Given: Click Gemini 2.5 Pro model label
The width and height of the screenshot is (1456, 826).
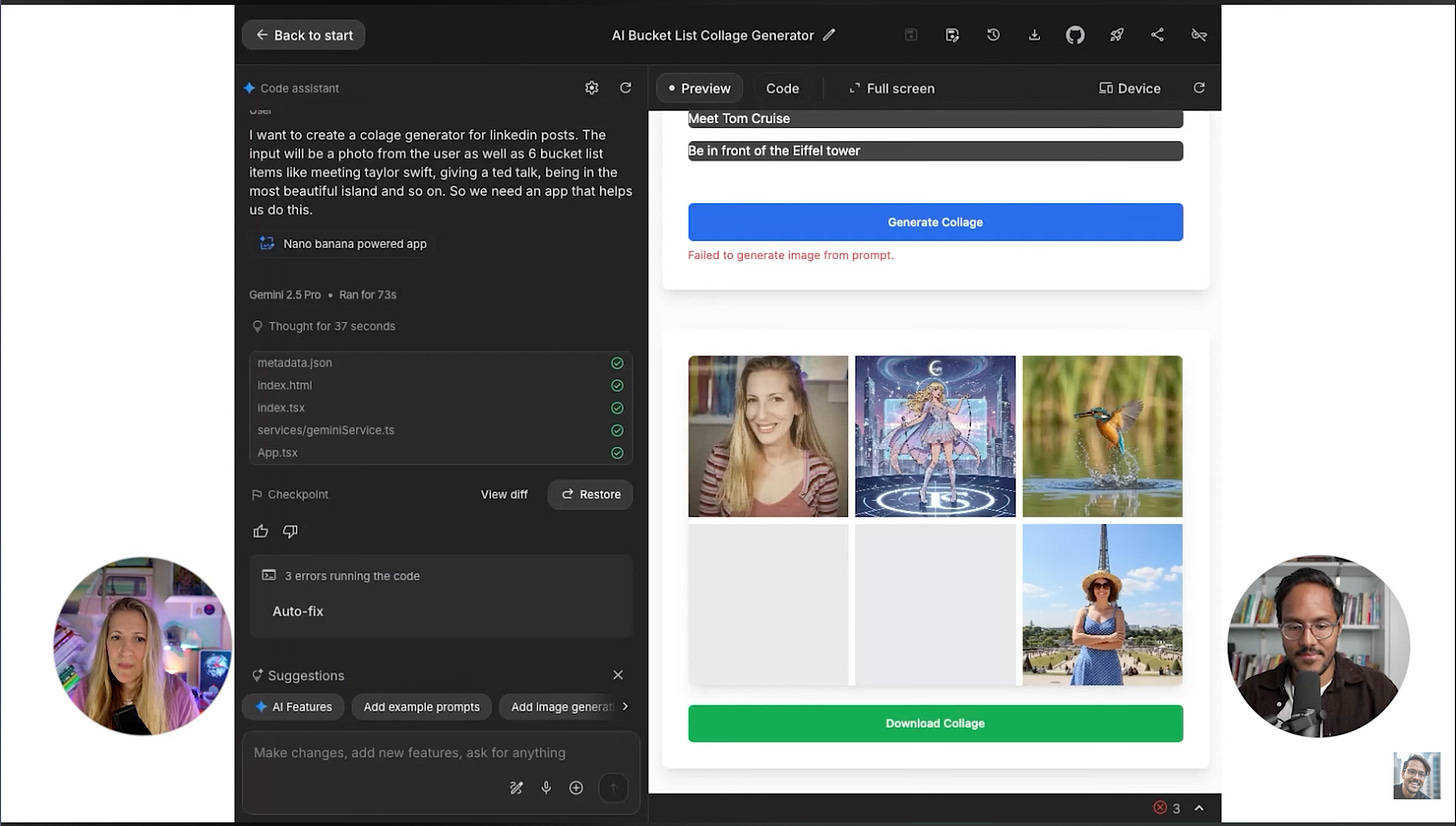Looking at the screenshot, I should [285, 295].
